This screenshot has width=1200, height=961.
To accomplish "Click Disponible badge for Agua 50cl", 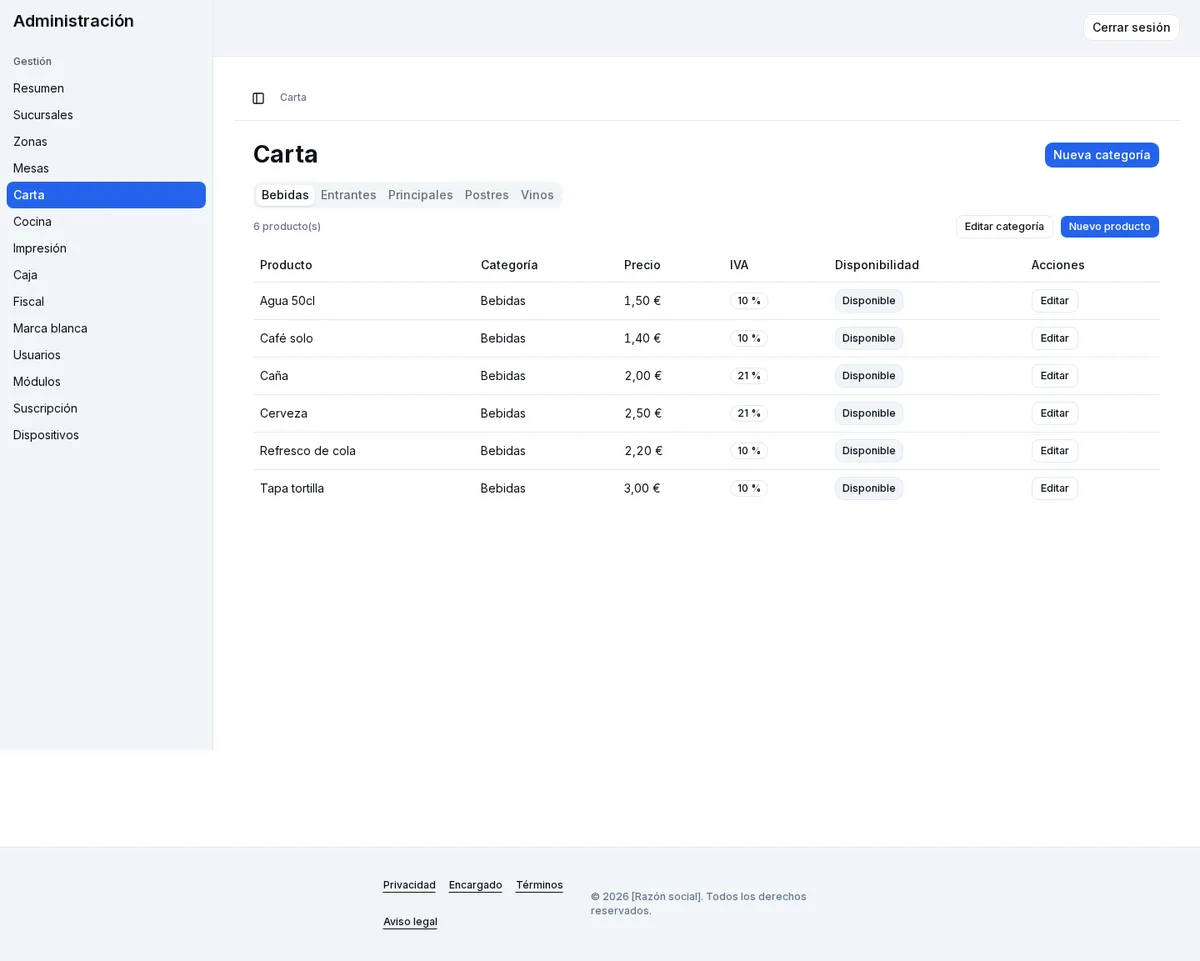I will 869,301.
